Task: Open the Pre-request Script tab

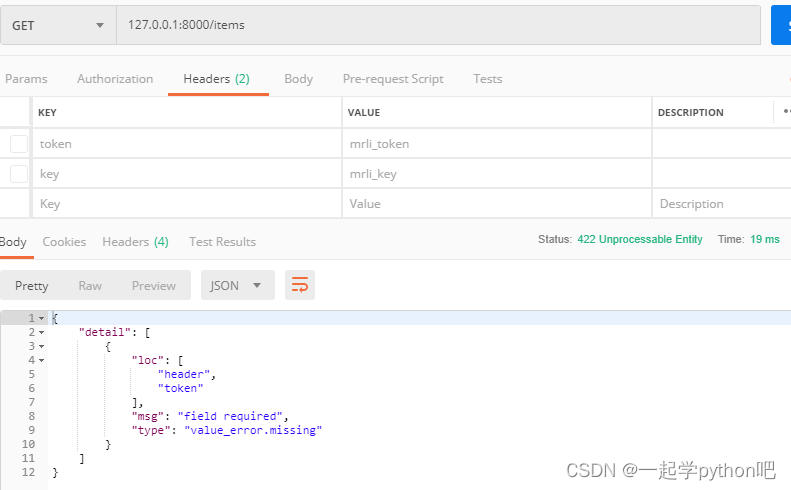Action: point(393,79)
